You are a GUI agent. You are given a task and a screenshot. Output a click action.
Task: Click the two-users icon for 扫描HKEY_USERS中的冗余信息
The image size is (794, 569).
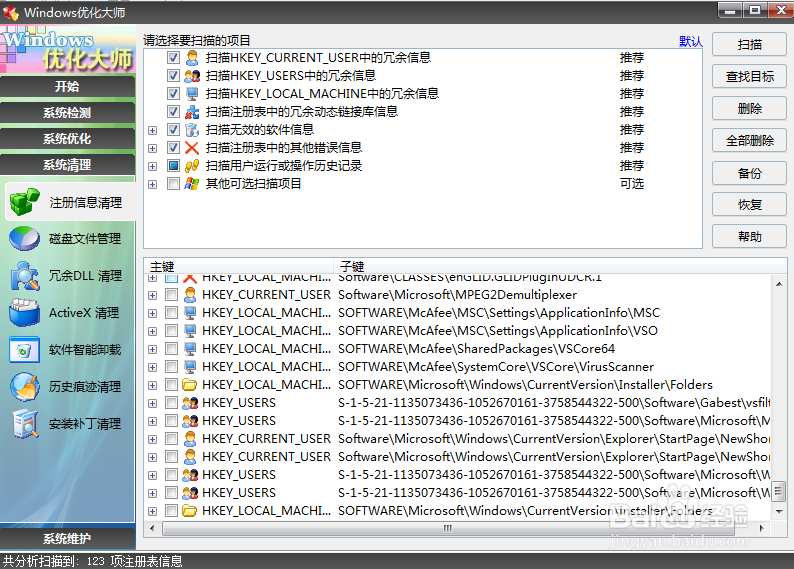coord(192,76)
